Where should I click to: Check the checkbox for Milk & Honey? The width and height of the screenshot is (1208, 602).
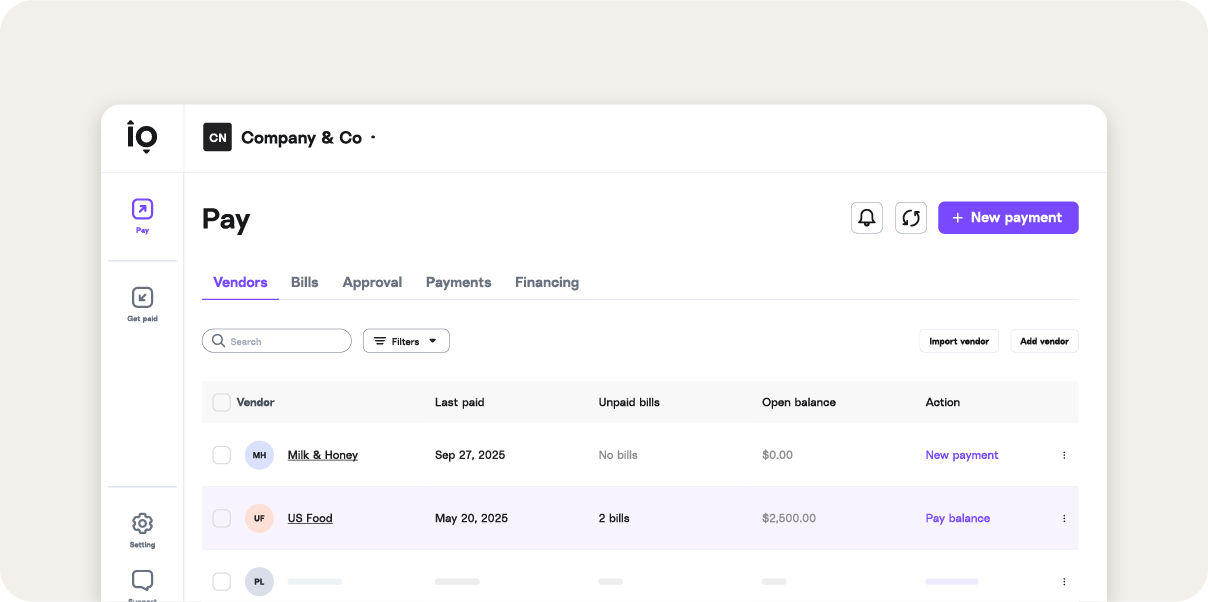[221, 455]
